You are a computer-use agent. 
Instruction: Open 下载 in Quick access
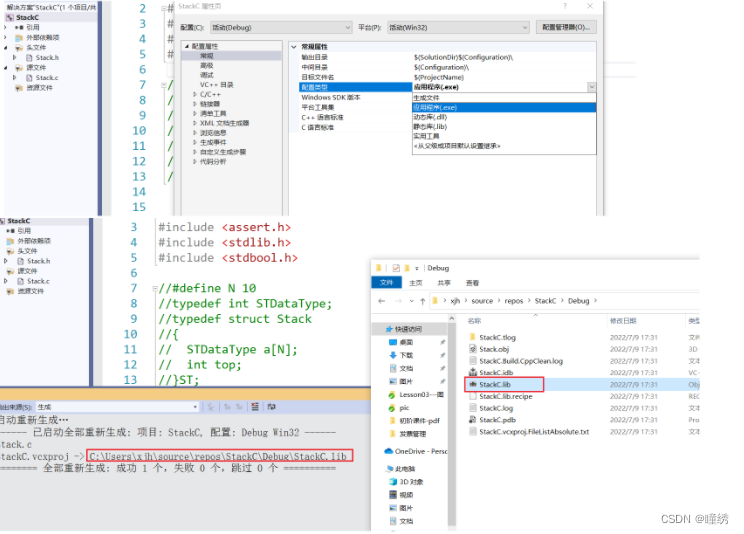tap(406, 355)
